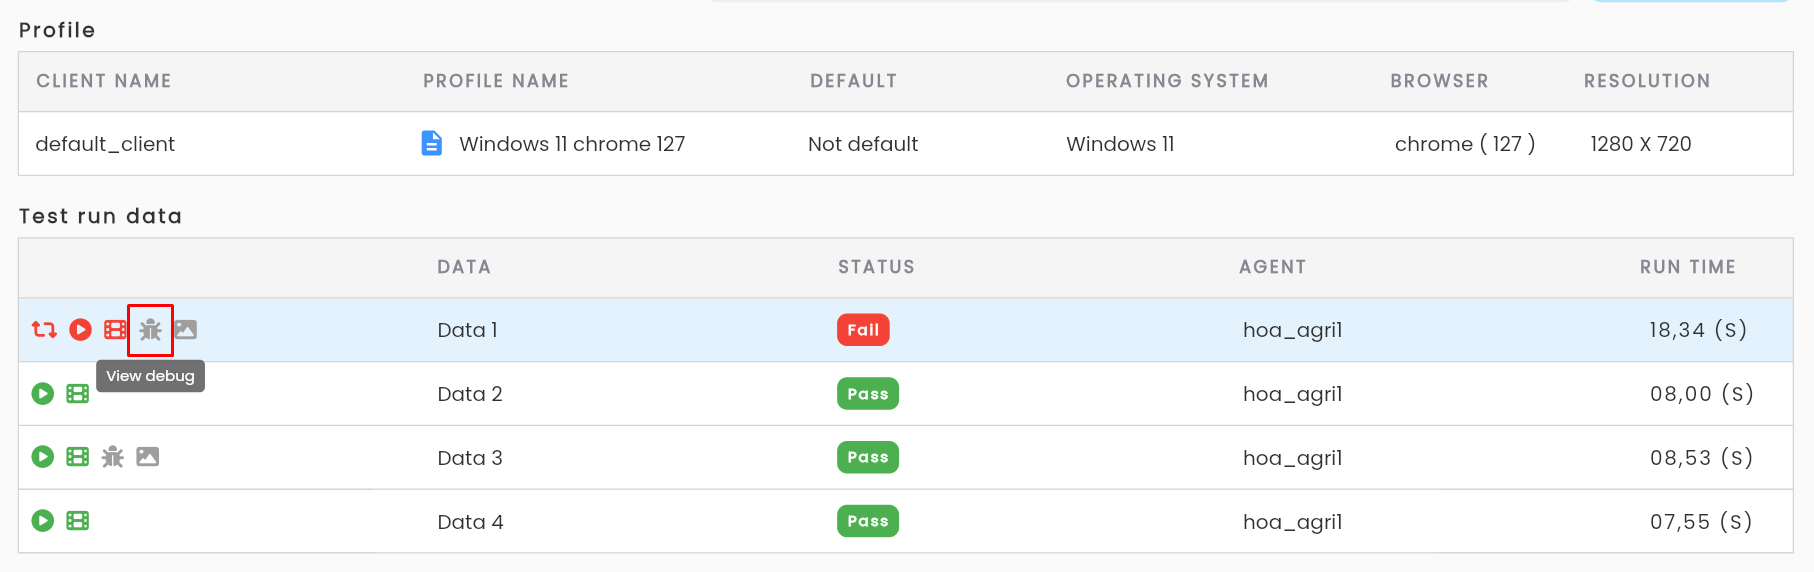Screen dimensions: 1814x572
Task: Click Pass badge in Data 2 row
Action: 868,393
